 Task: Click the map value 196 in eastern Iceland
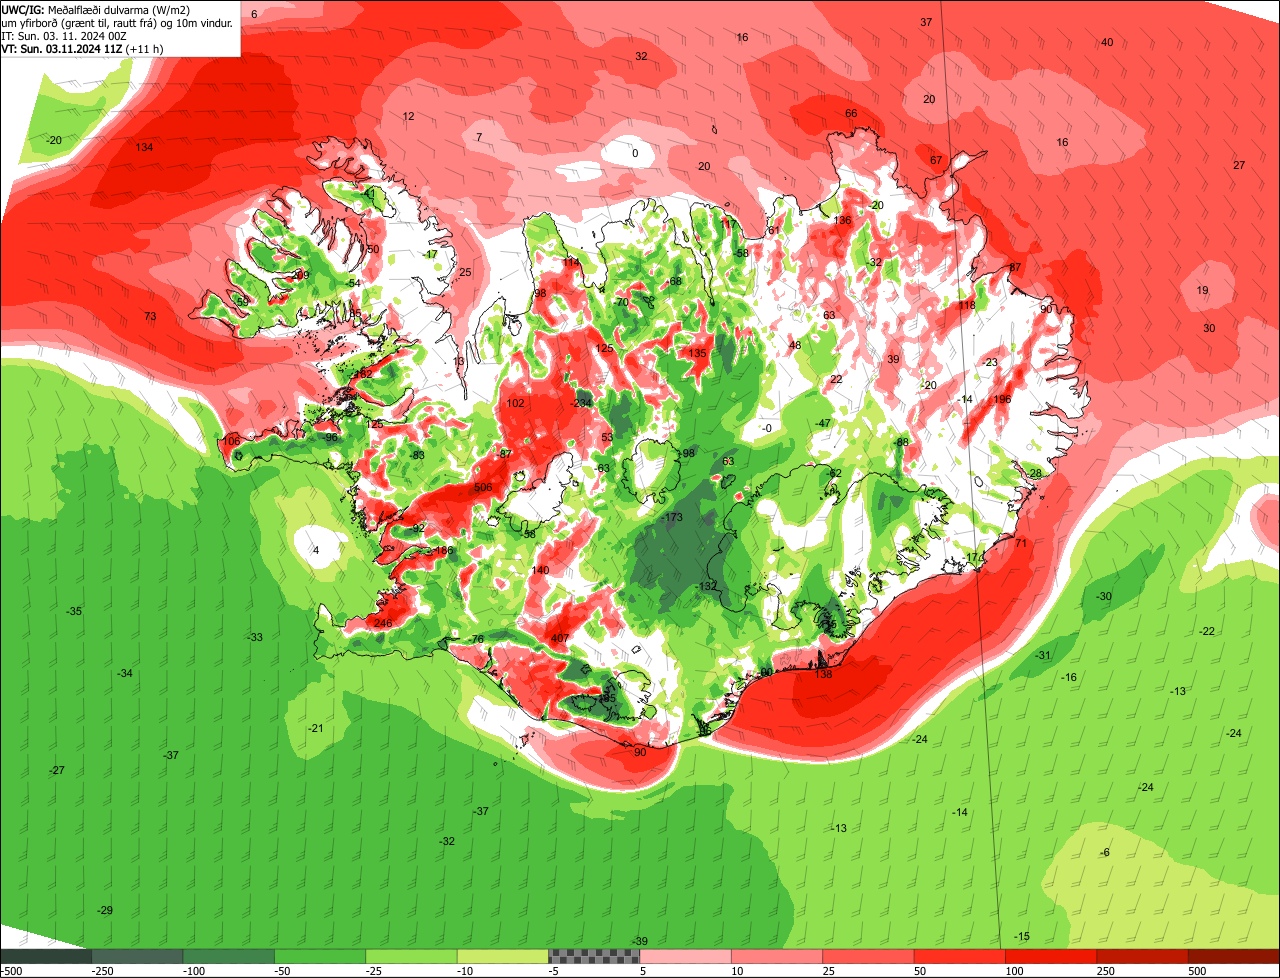coord(1002,400)
